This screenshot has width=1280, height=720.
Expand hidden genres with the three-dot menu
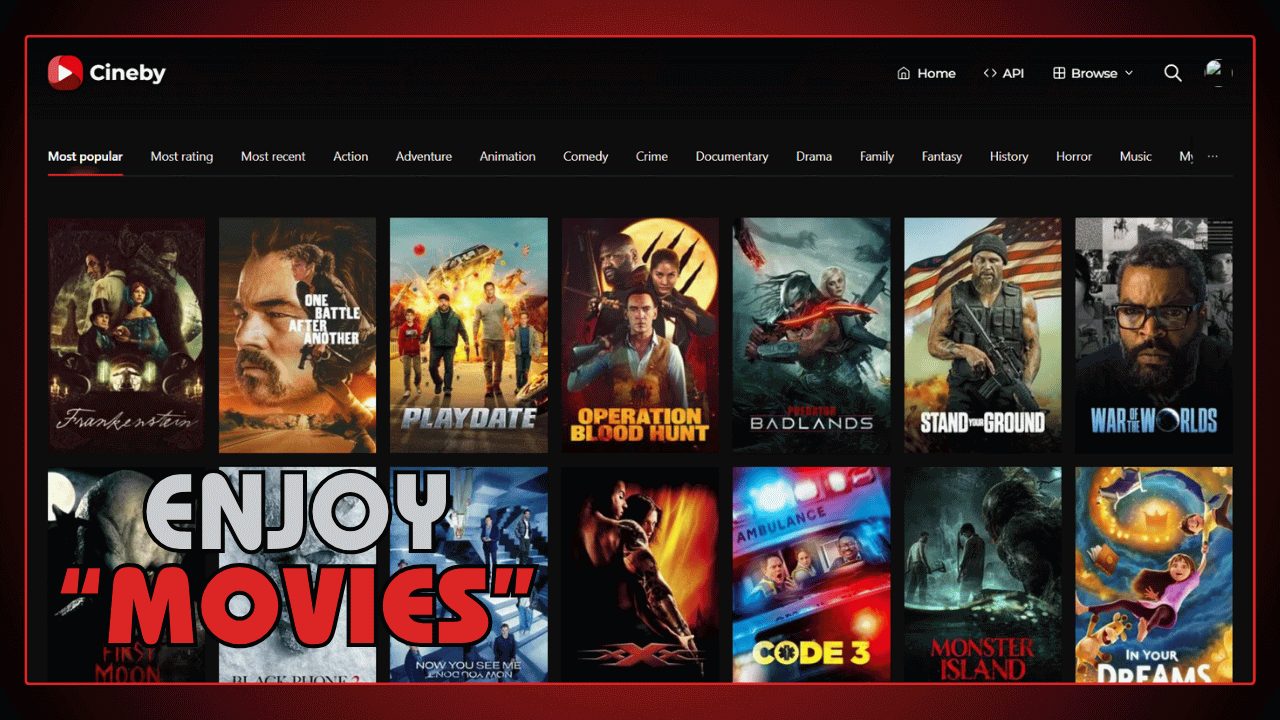[1212, 156]
